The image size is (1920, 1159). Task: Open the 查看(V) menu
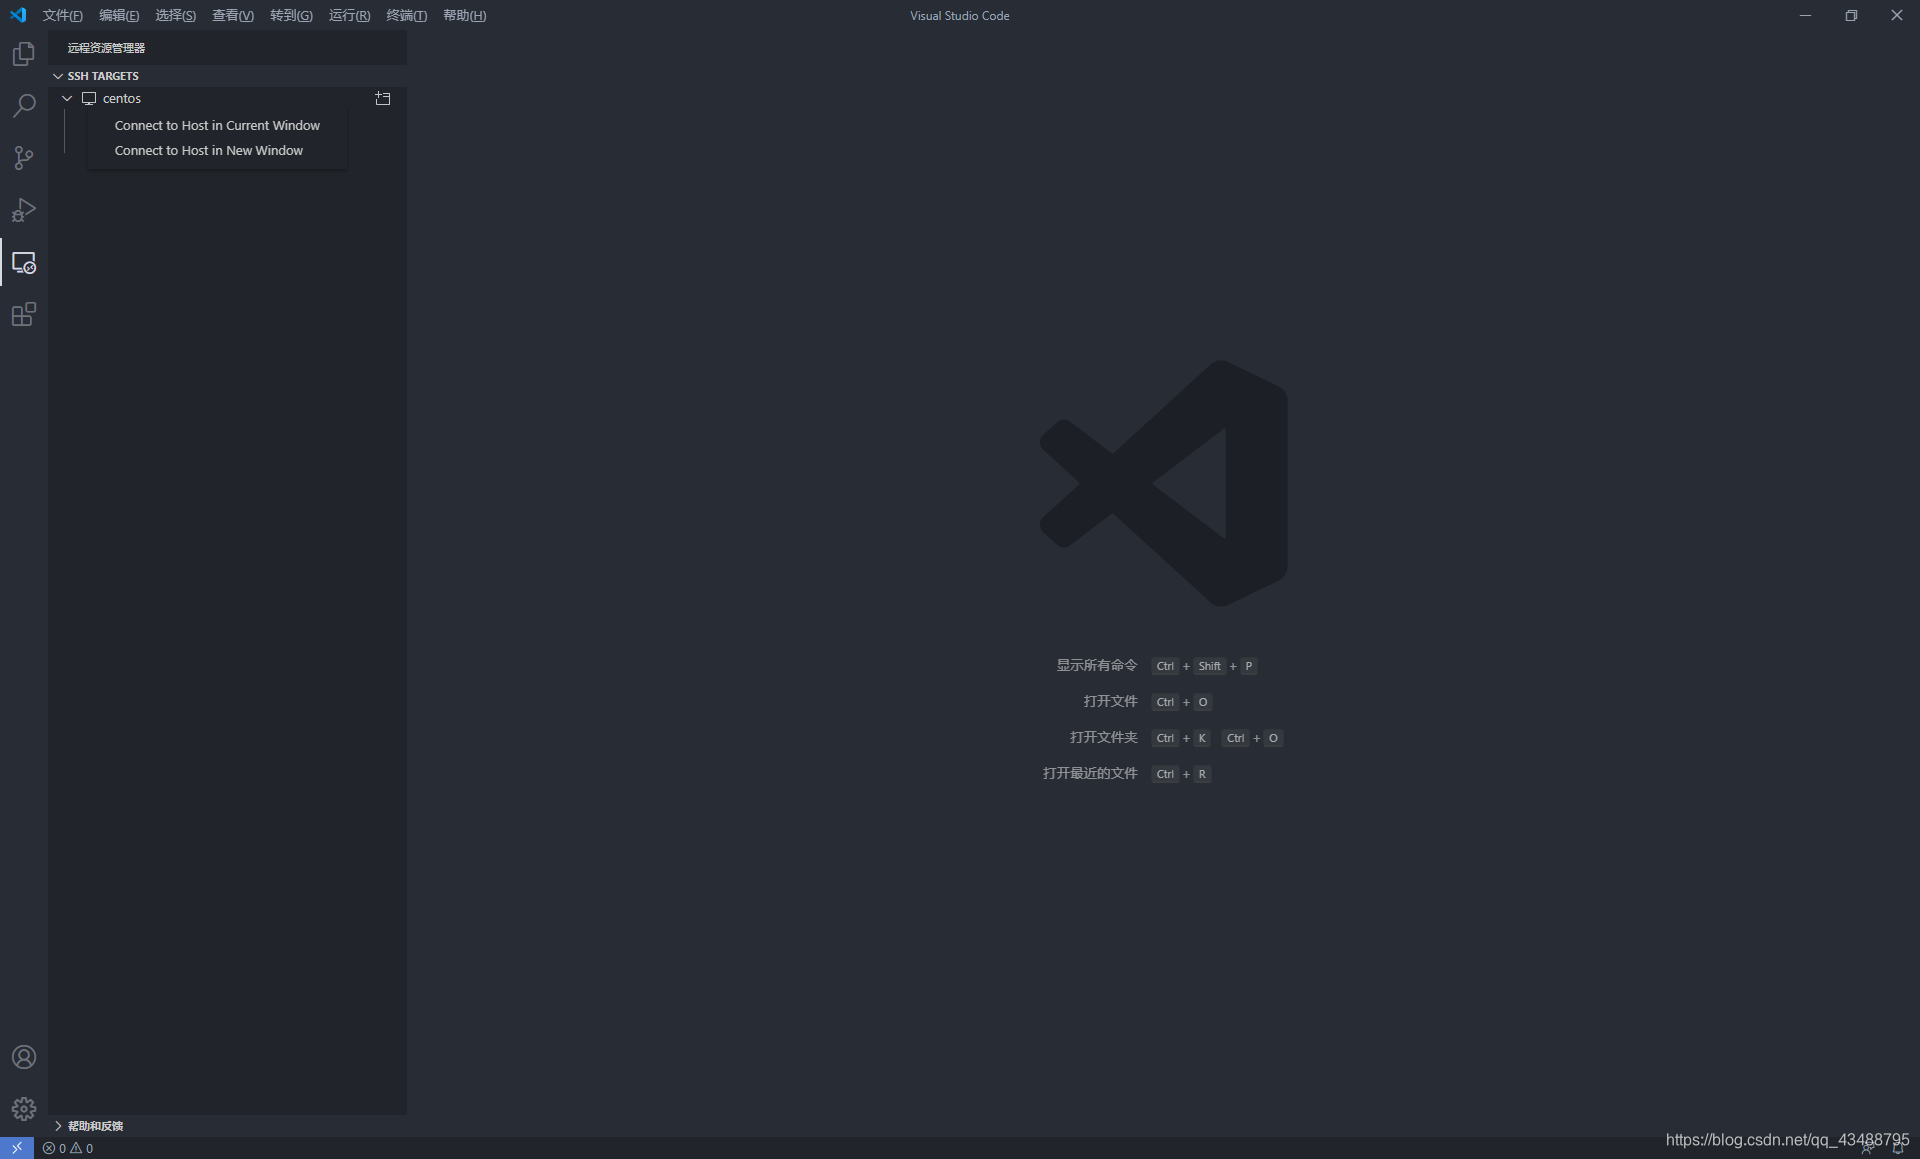[233, 15]
